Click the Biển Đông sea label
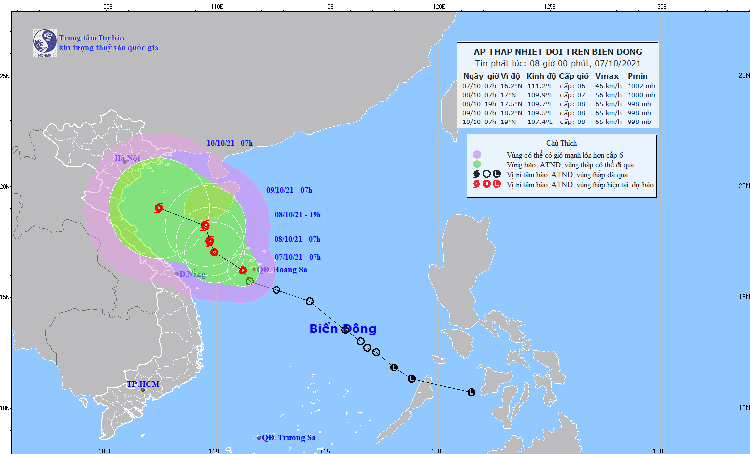 tap(343, 329)
